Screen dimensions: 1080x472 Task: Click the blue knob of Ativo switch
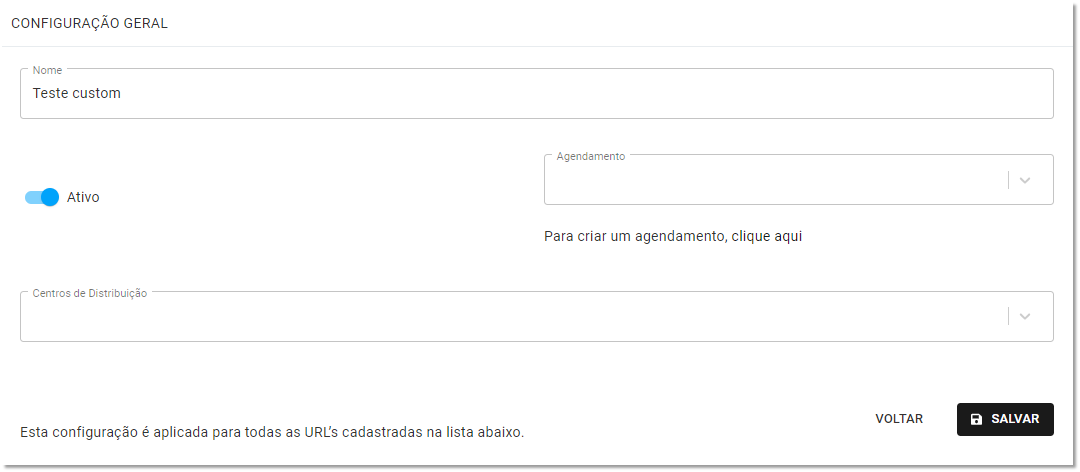[50, 197]
